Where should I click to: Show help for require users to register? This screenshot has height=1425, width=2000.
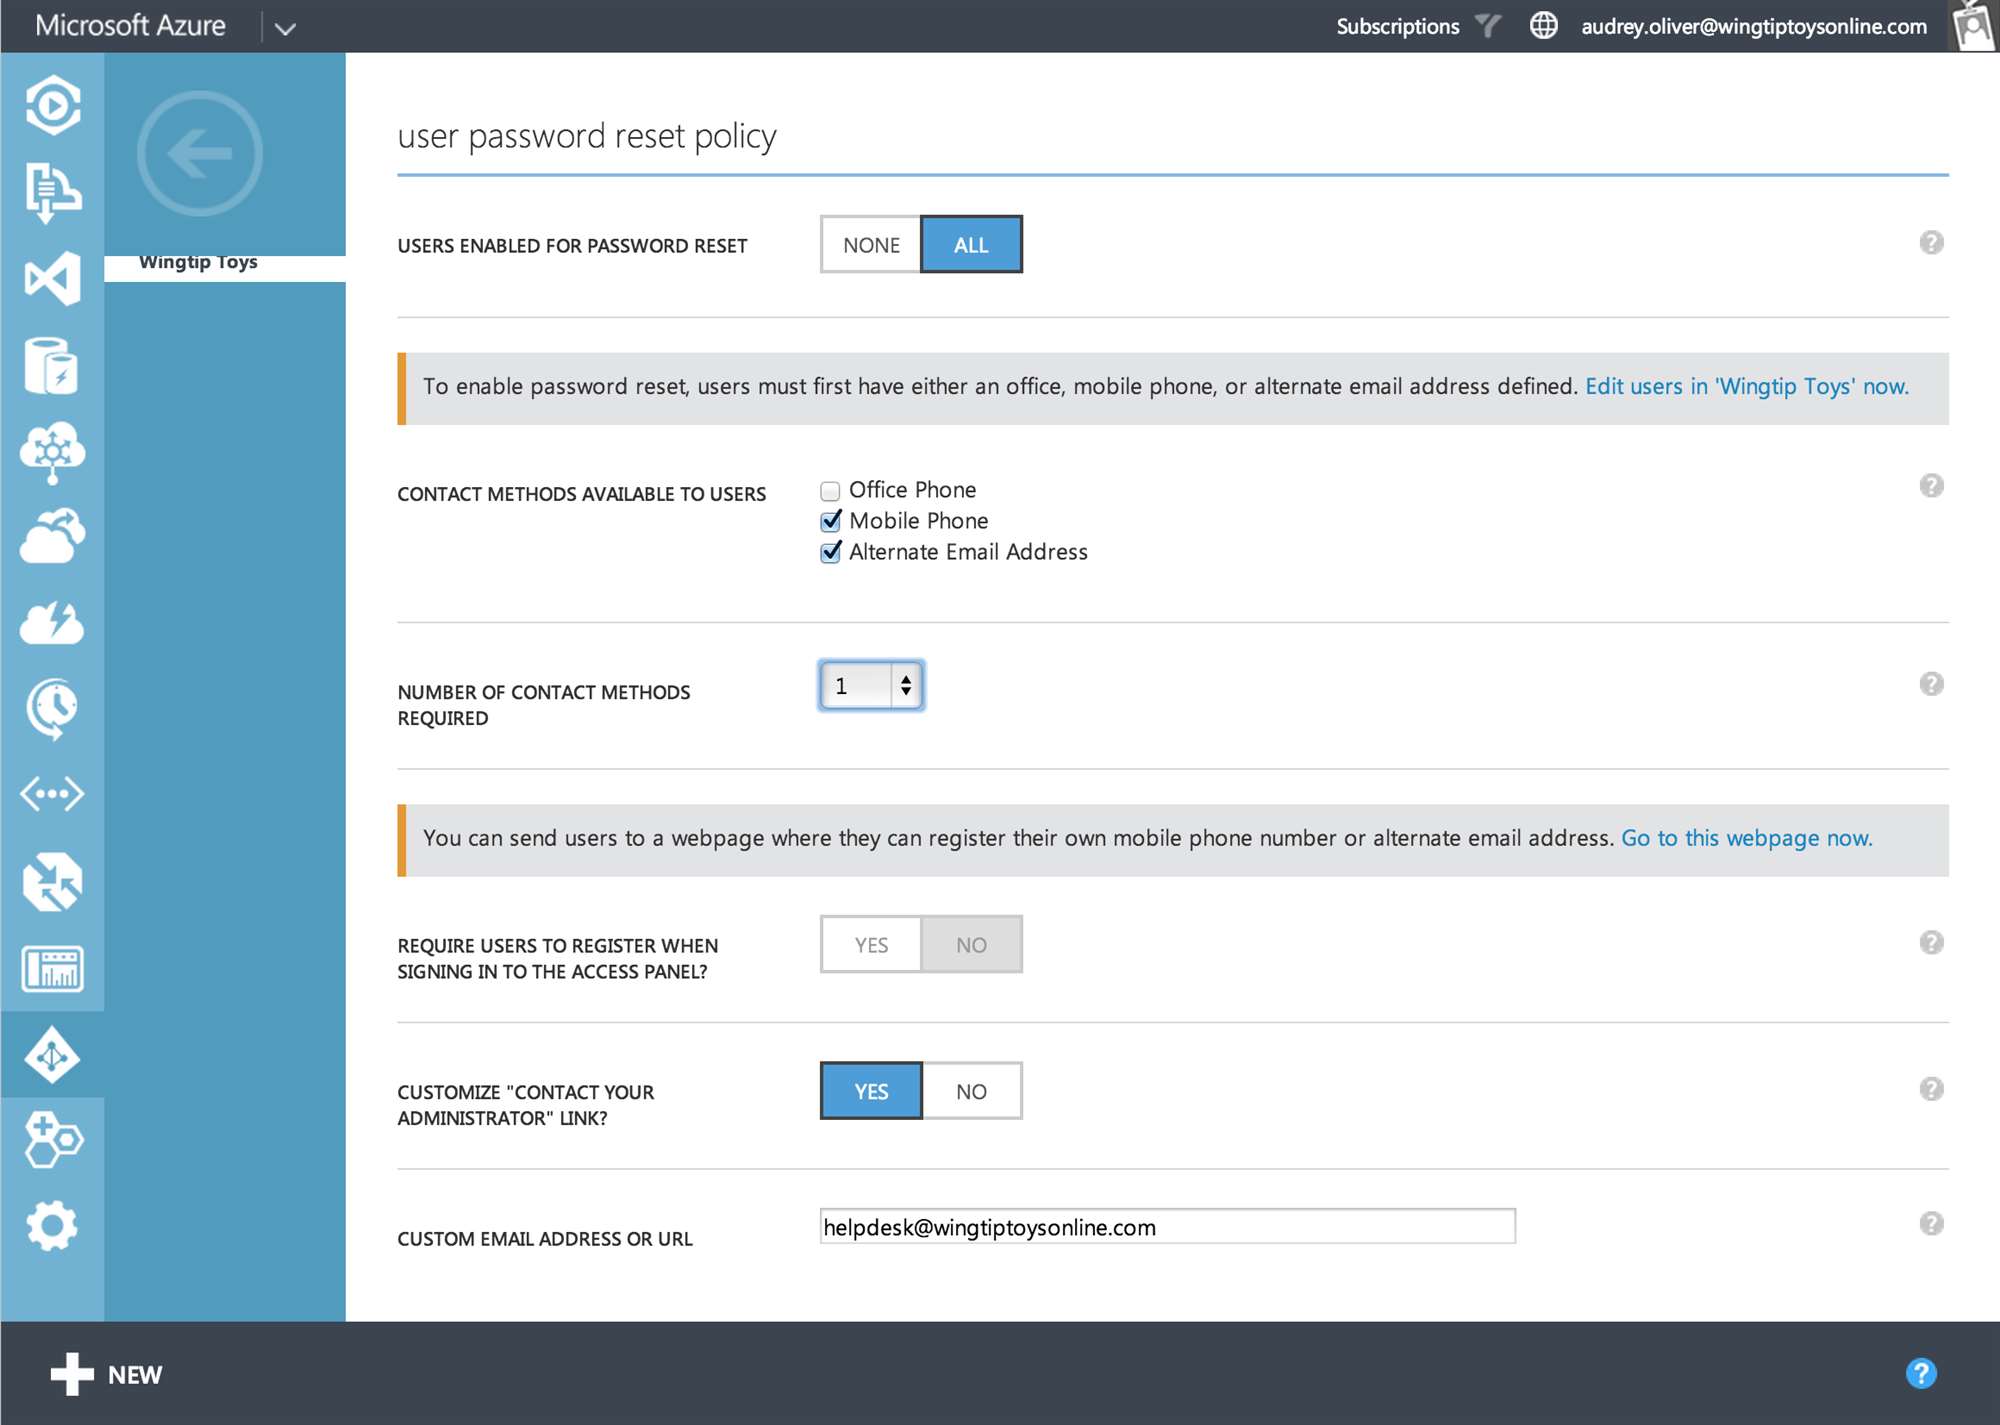pos(1931,943)
